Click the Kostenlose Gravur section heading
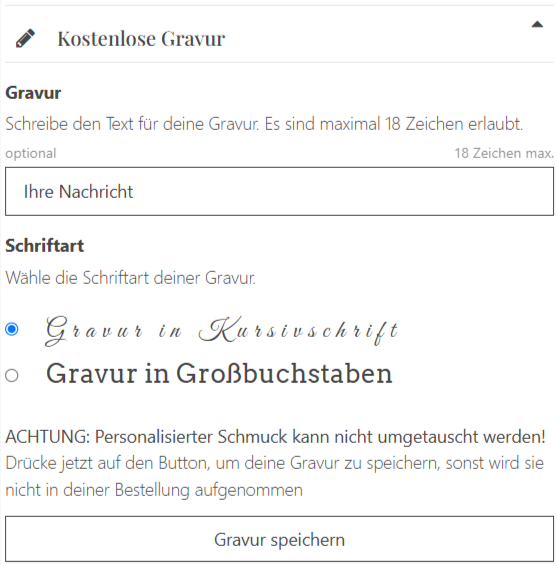Image resolution: width=557 pixels, height=566 pixels. pyautogui.click(x=141, y=39)
